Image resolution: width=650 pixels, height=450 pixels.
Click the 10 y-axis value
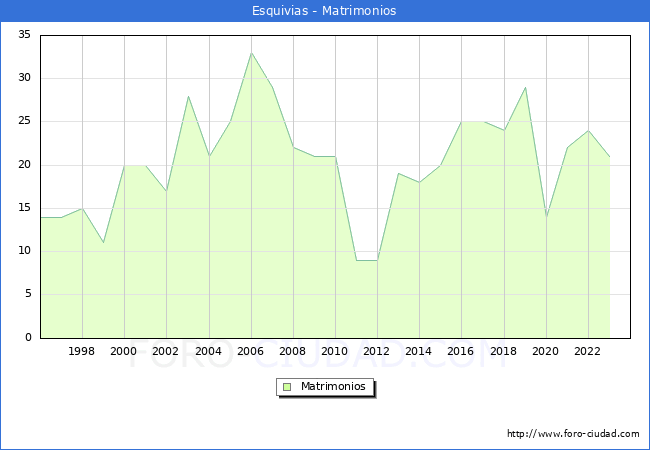[24, 251]
